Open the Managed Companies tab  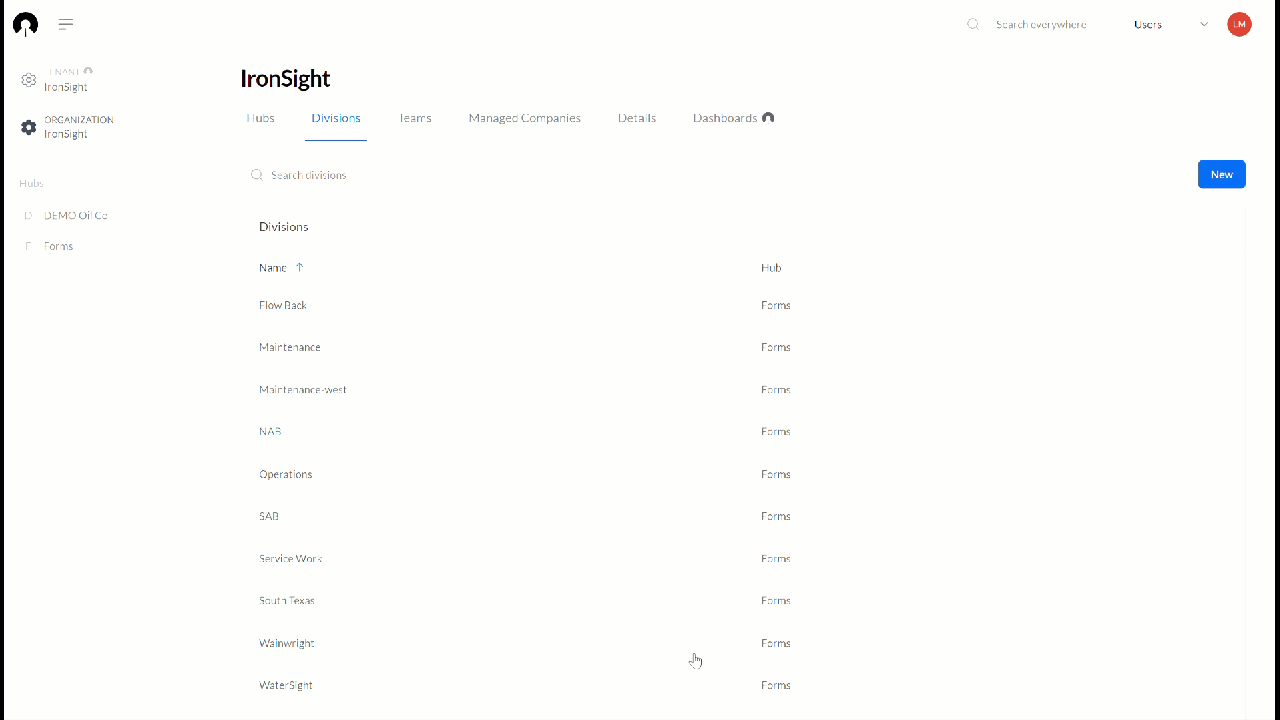(524, 117)
